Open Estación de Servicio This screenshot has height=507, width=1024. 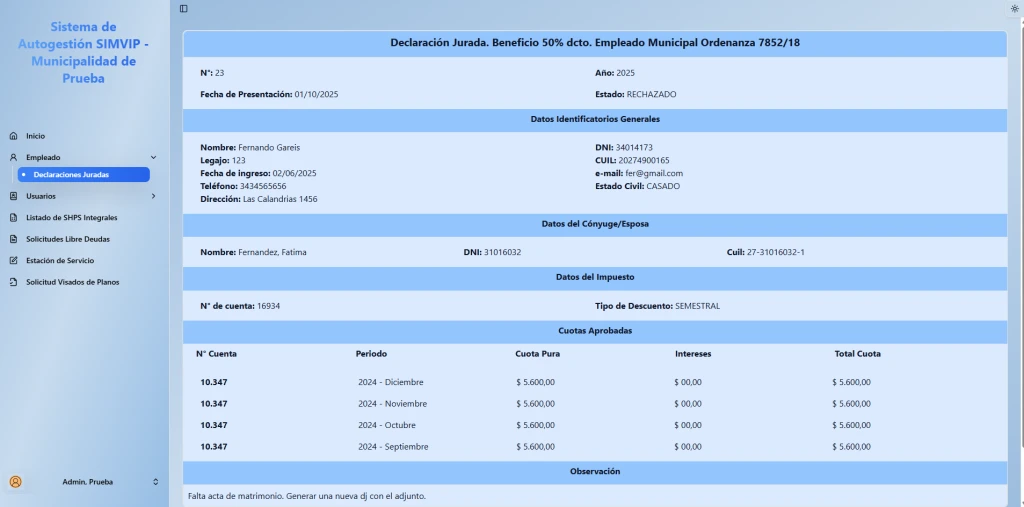click(60, 261)
